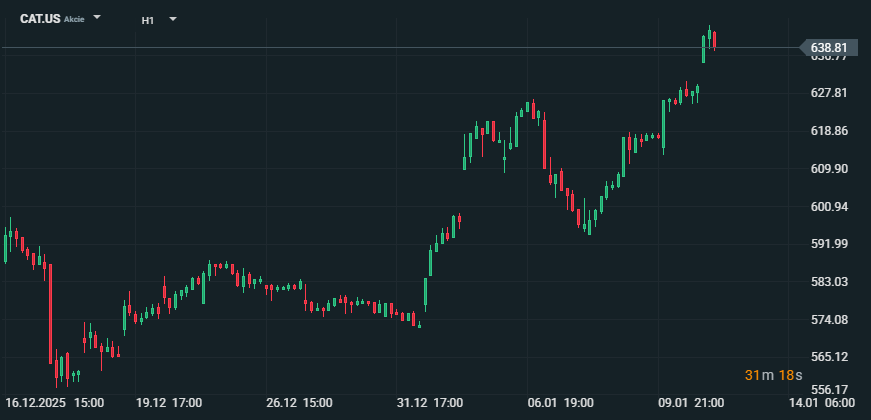Select the 618.86 level on price axis
The width and height of the screenshot is (871, 420).
click(828, 131)
